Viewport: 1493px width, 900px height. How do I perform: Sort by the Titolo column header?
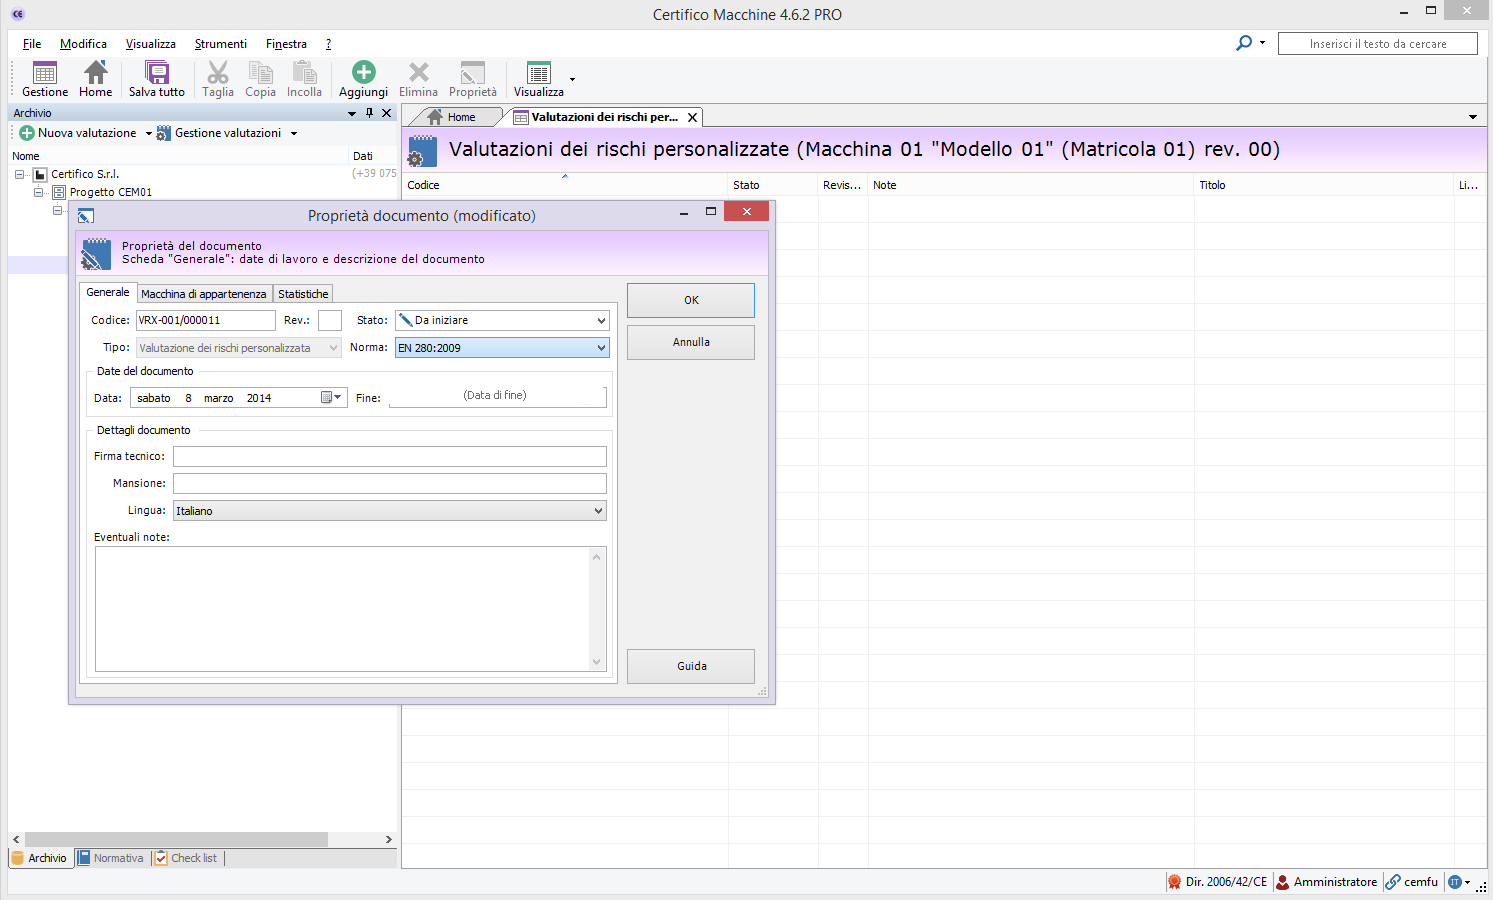pyautogui.click(x=1323, y=185)
